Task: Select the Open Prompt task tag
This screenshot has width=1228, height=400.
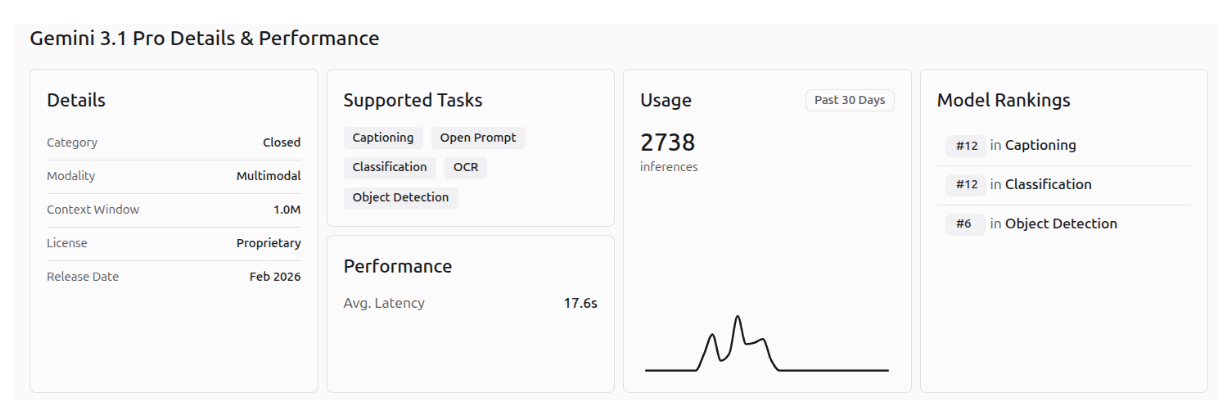Action: pyautogui.click(x=478, y=138)
